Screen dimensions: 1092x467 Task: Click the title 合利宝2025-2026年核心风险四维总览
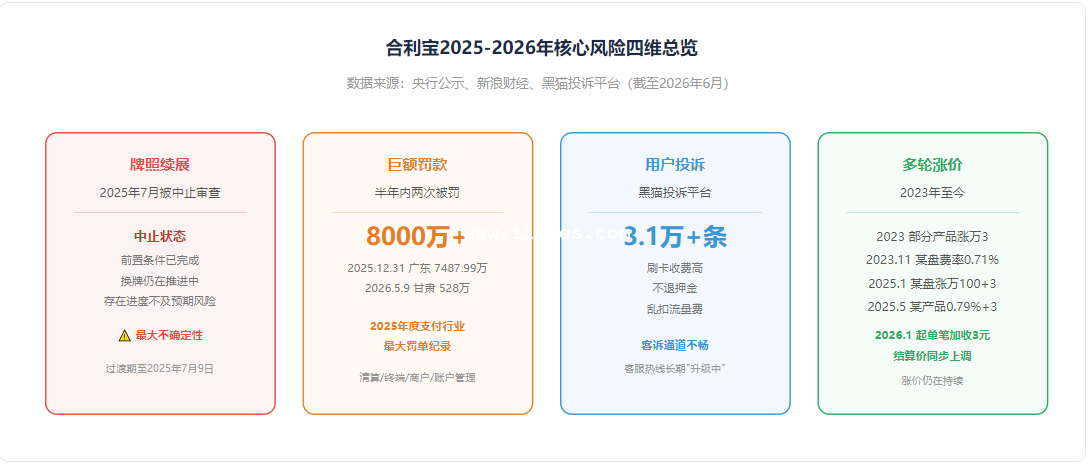coord(542,48)
